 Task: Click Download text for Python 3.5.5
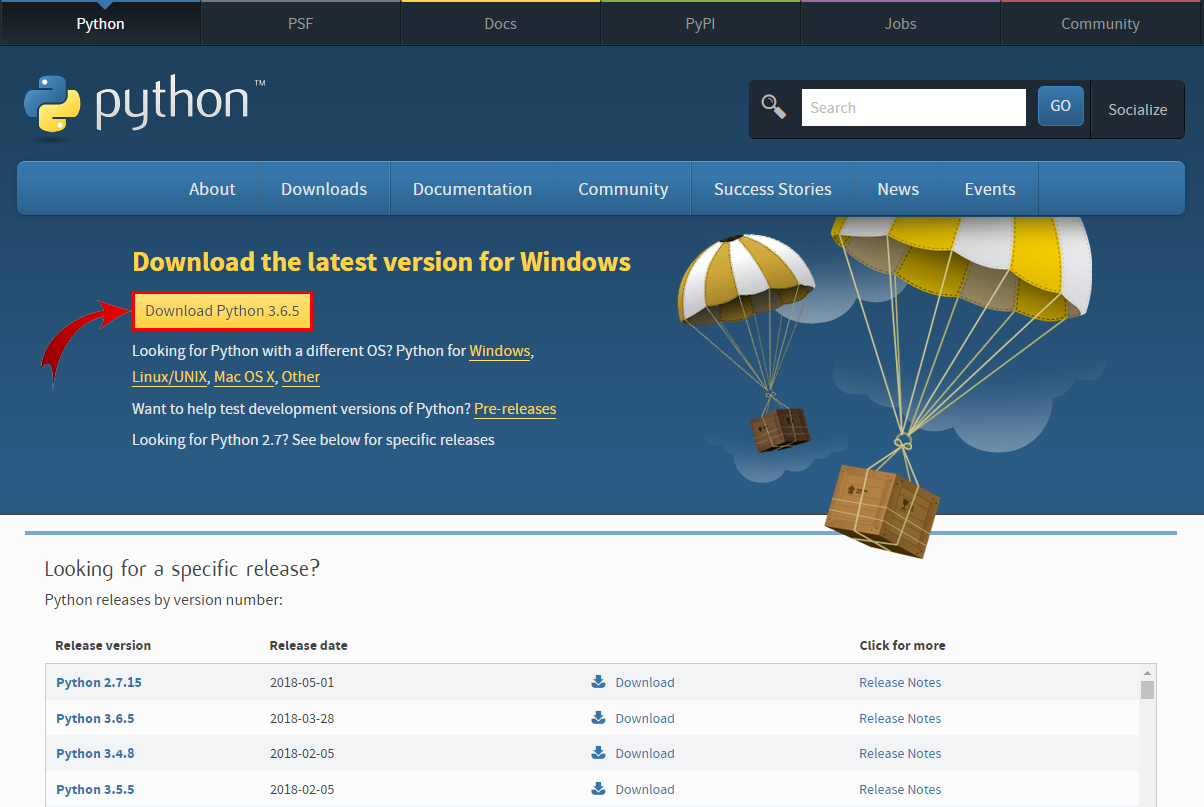[x=645, y=789]
